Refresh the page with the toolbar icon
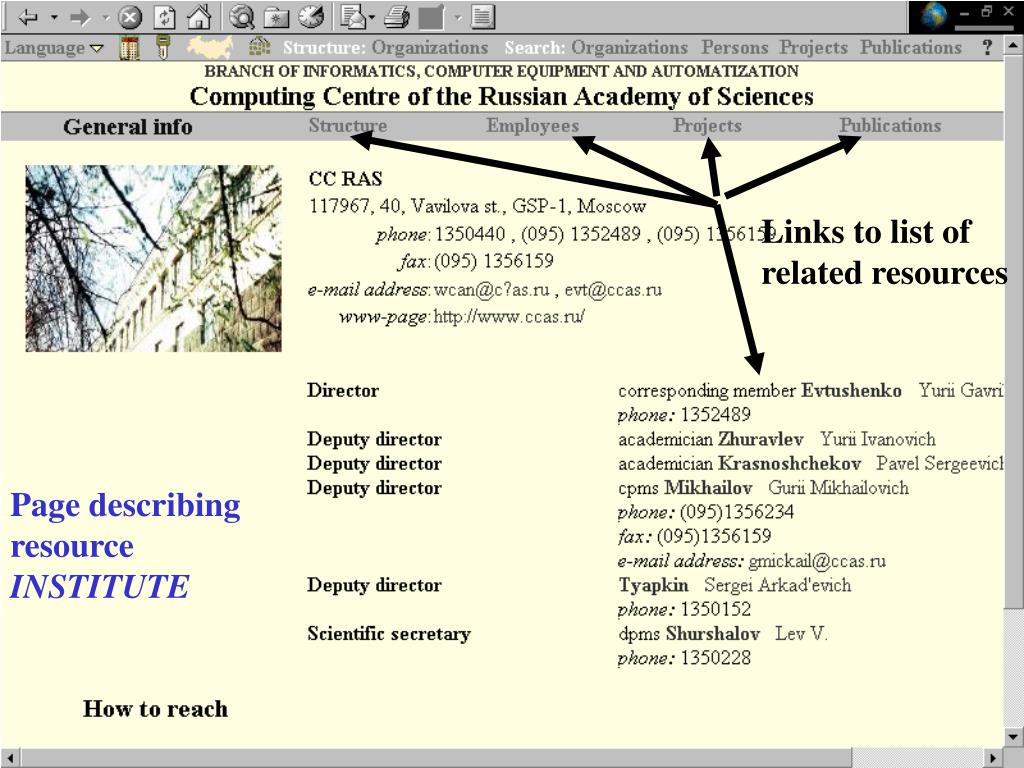The image size is (1024, 768). pyautogui.click(x=165, y=17)
